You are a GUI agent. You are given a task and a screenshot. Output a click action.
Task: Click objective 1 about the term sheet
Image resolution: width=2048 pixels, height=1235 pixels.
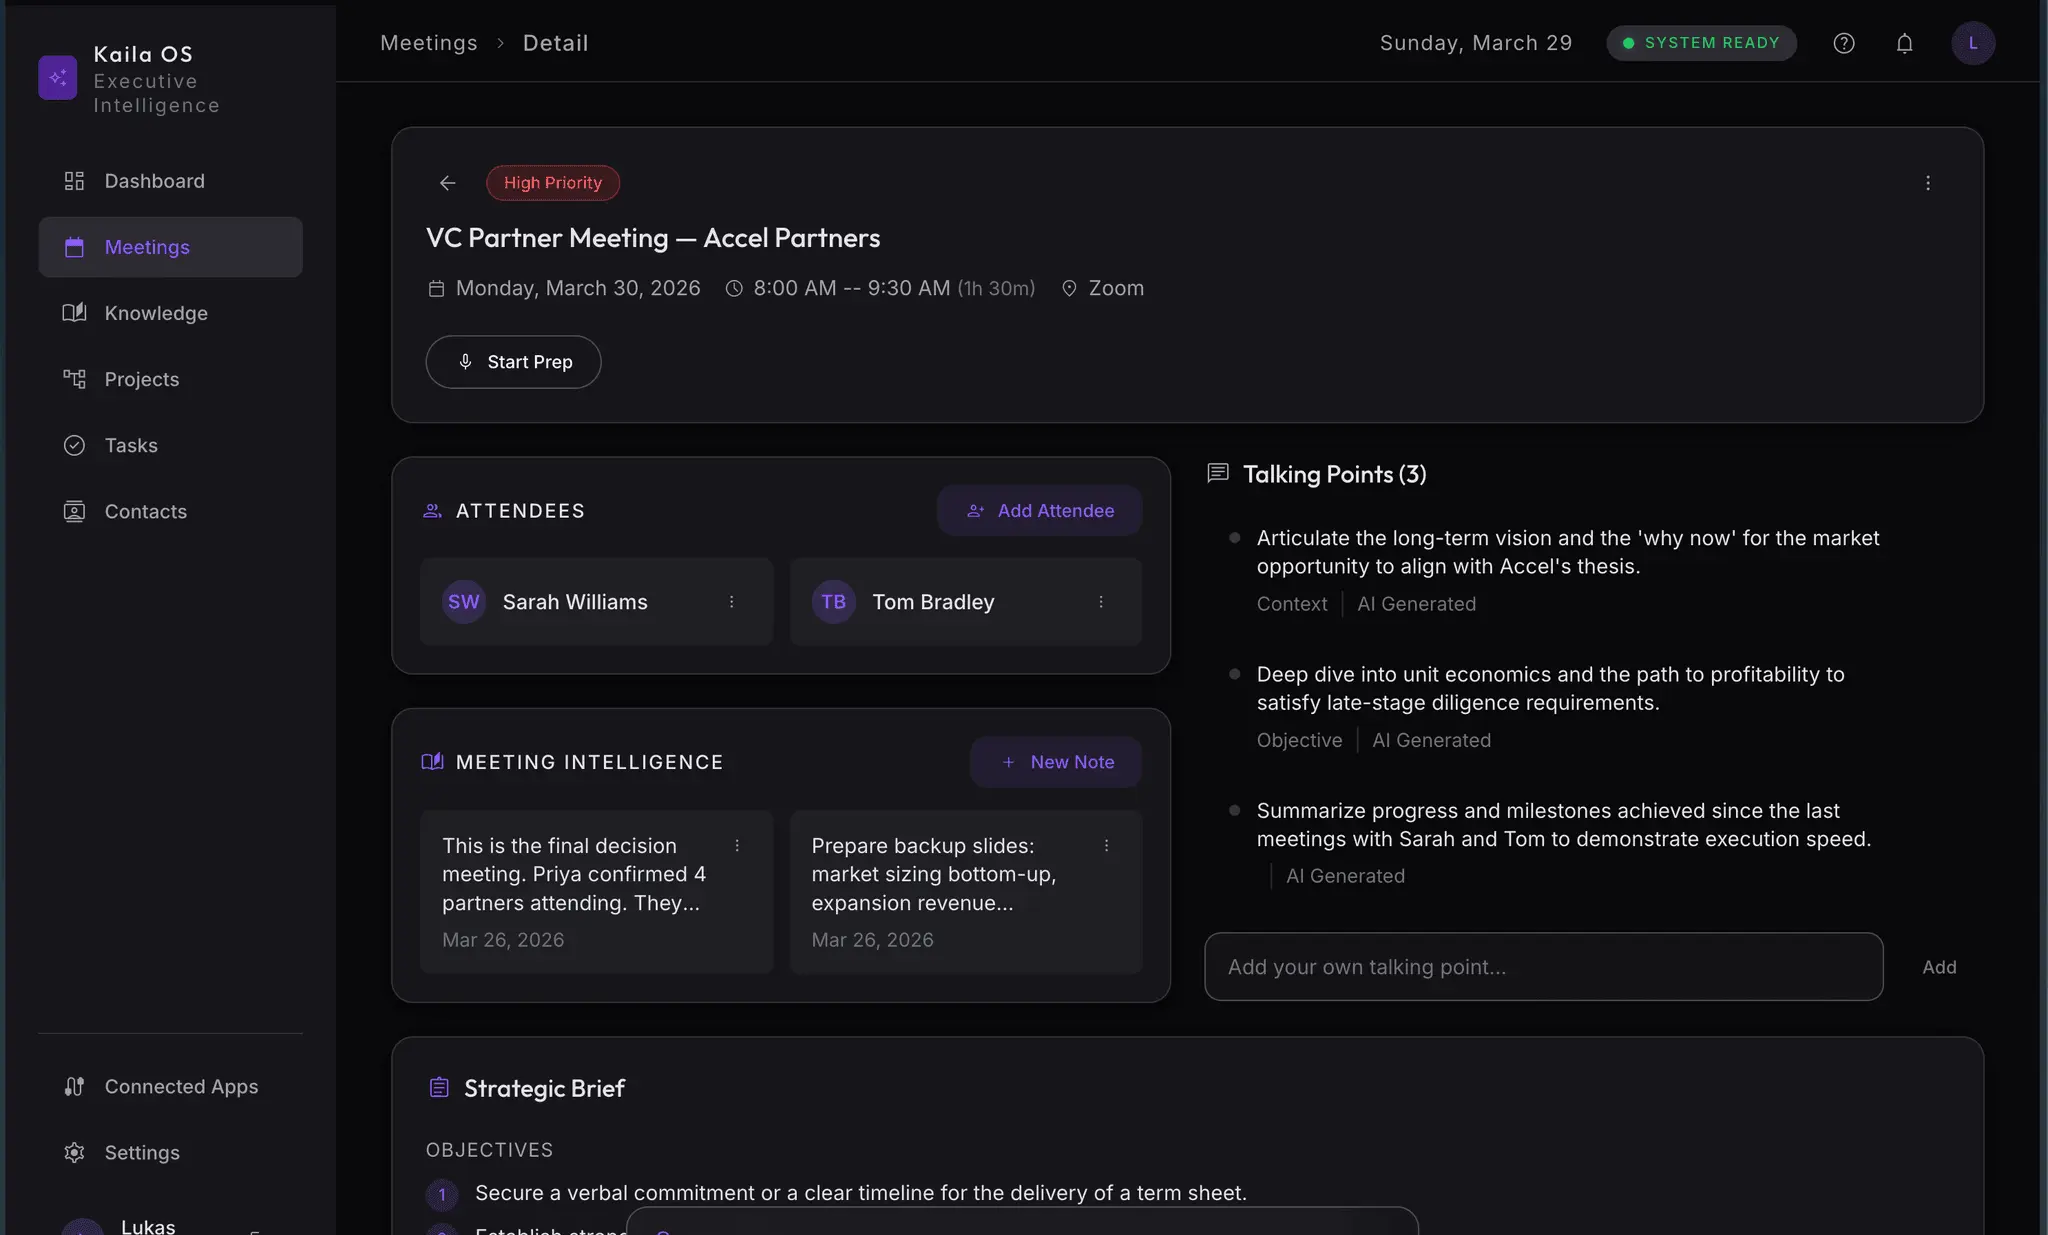click(x=860, y=1193)
